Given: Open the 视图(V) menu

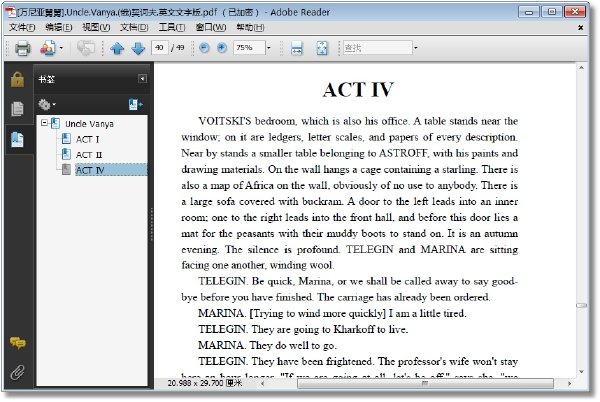Looking at the screenshot, I should 96,27.
